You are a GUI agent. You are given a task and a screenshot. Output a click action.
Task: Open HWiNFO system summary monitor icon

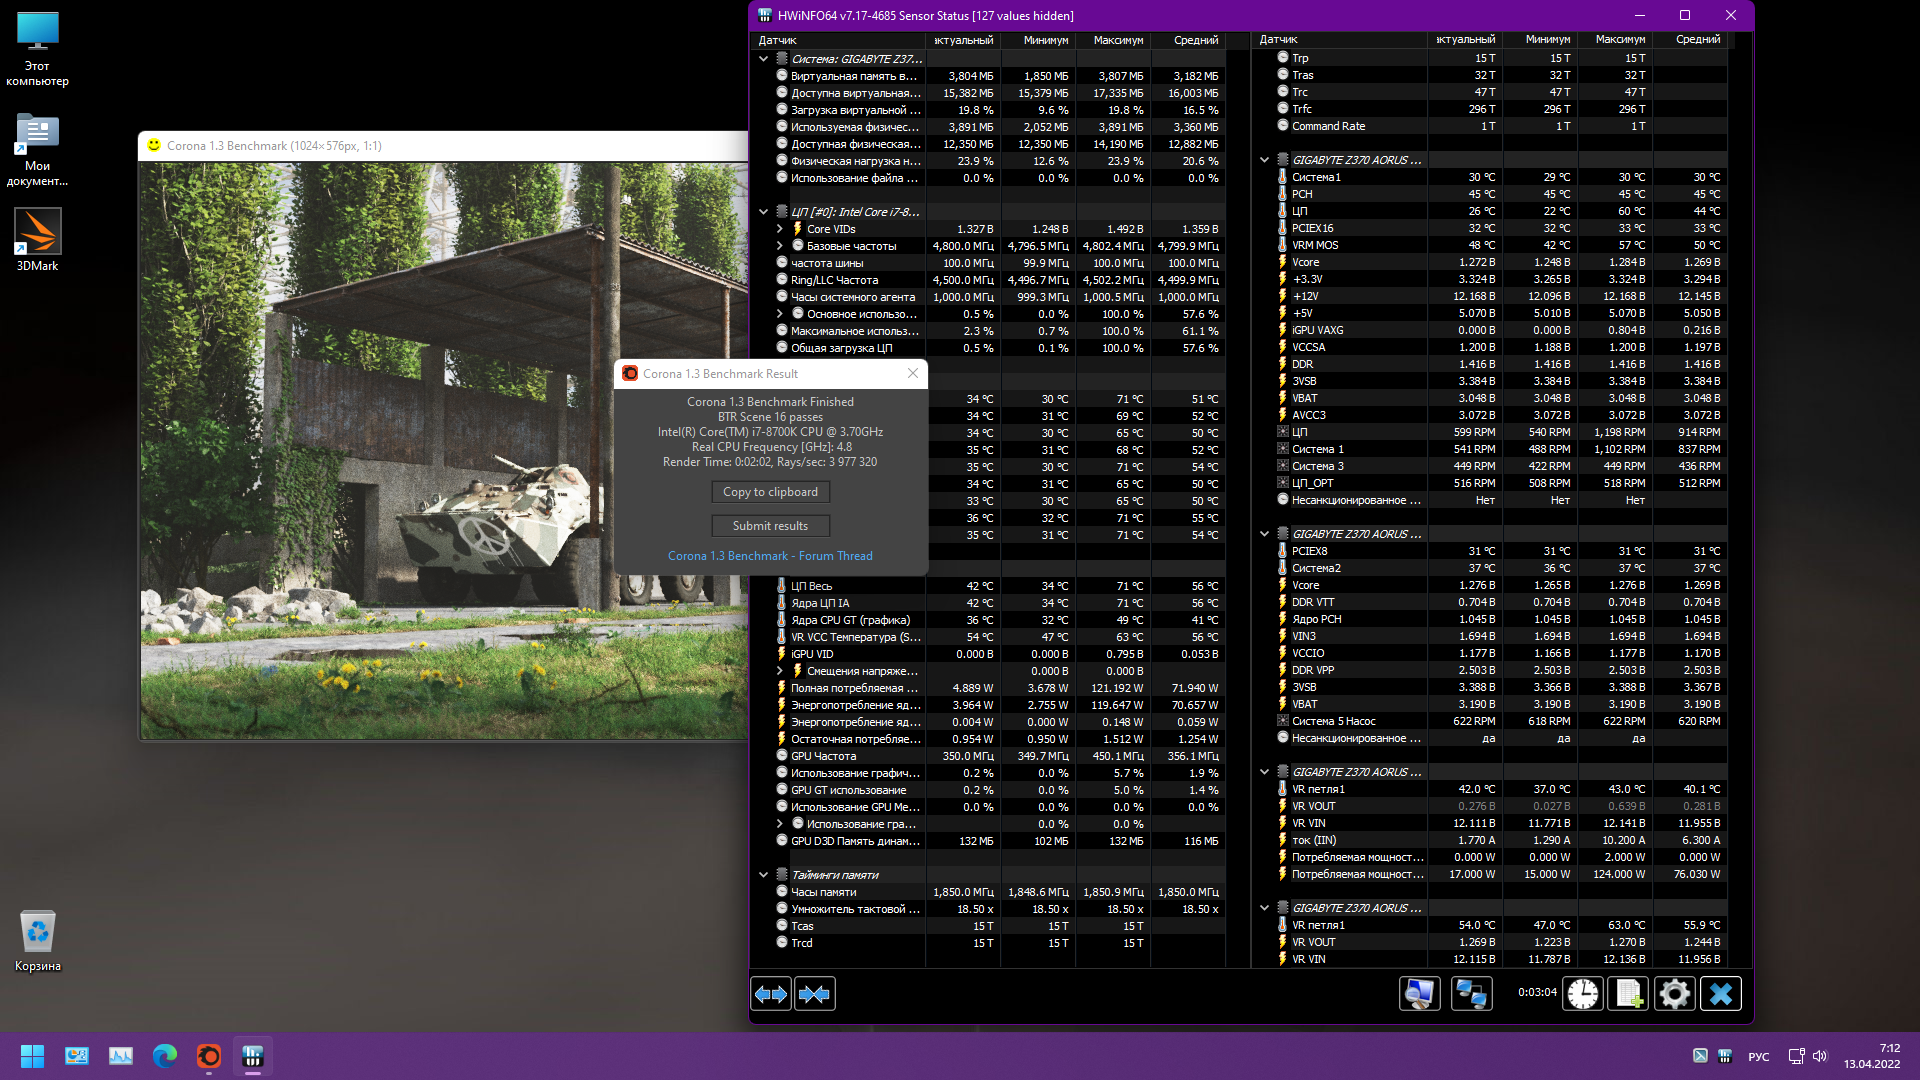[1419, 994]
